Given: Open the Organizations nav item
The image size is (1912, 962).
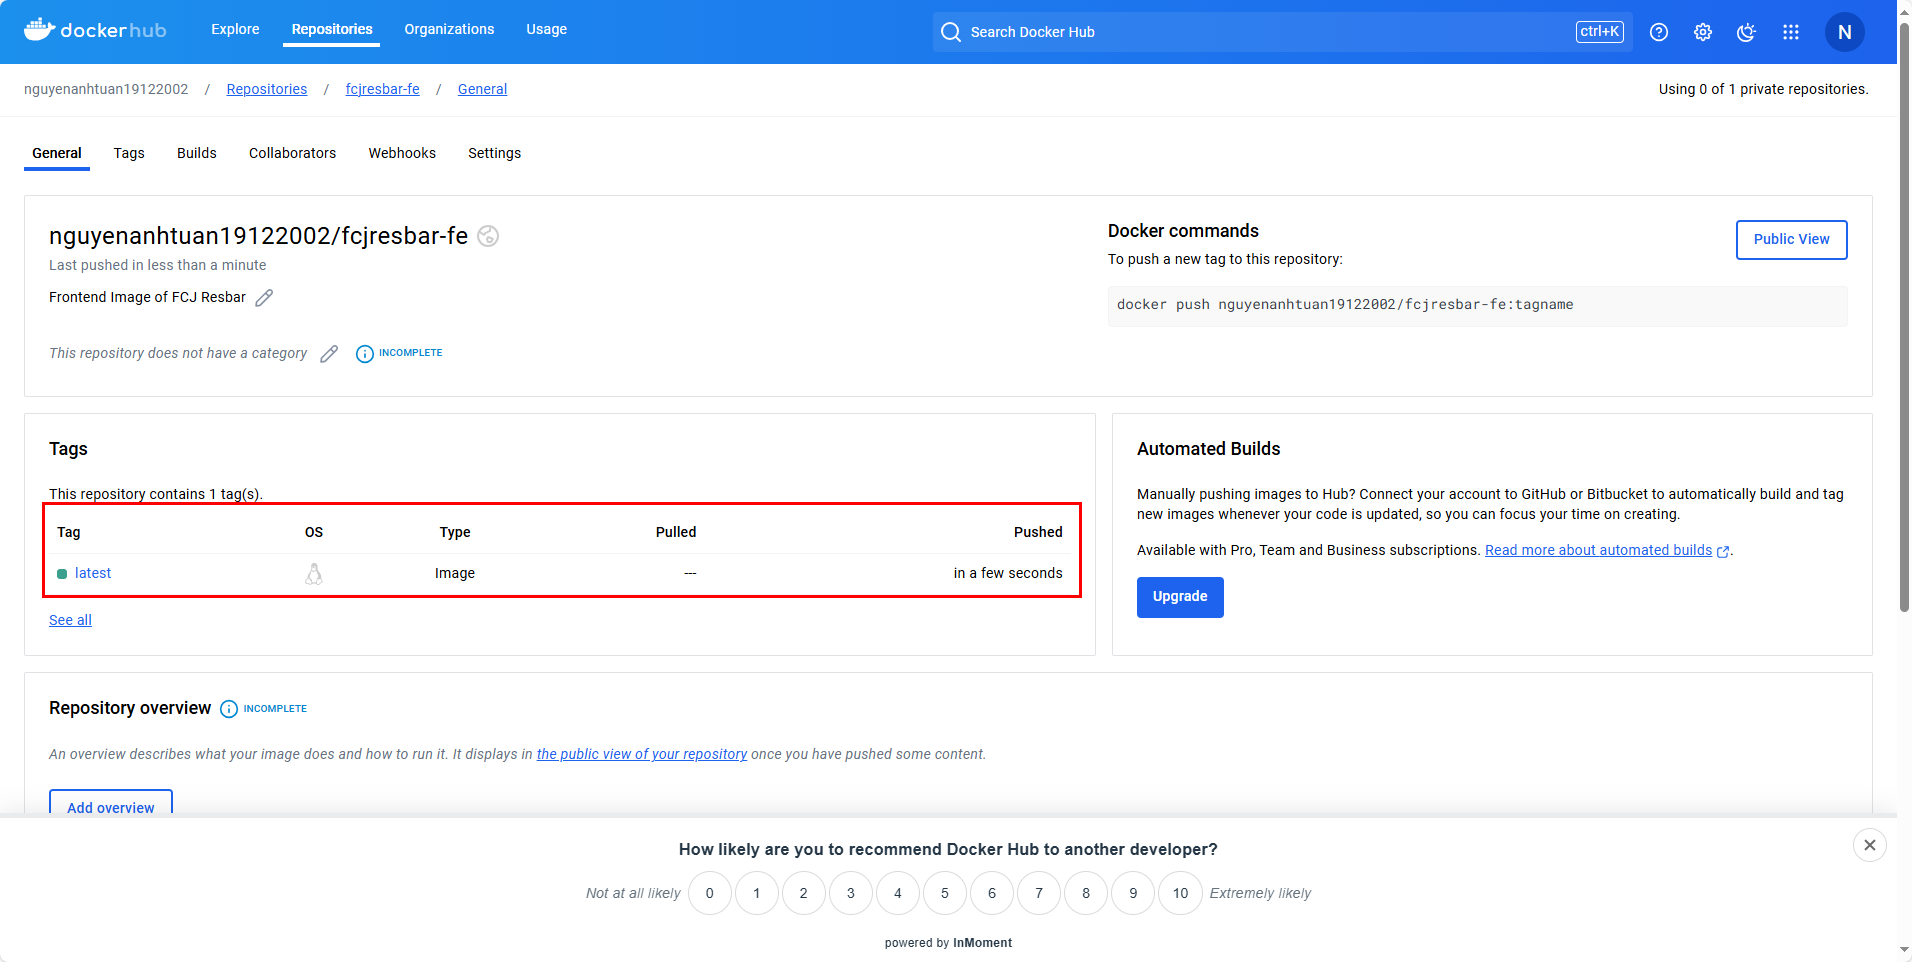Looking at the screenshot, I should point(449,29).
